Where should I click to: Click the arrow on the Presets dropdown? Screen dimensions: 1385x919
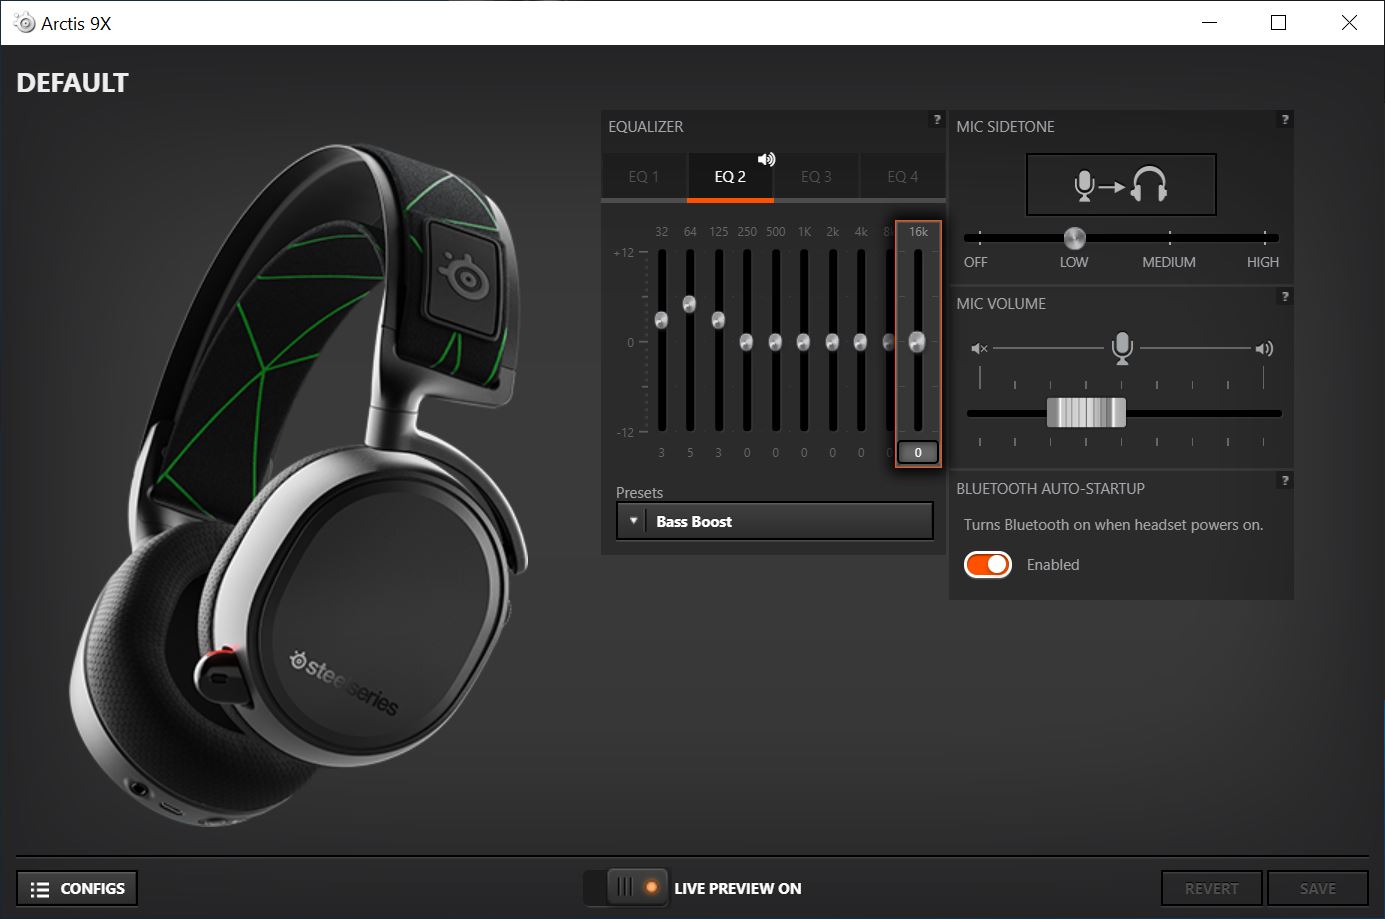(x=633, y=521)
